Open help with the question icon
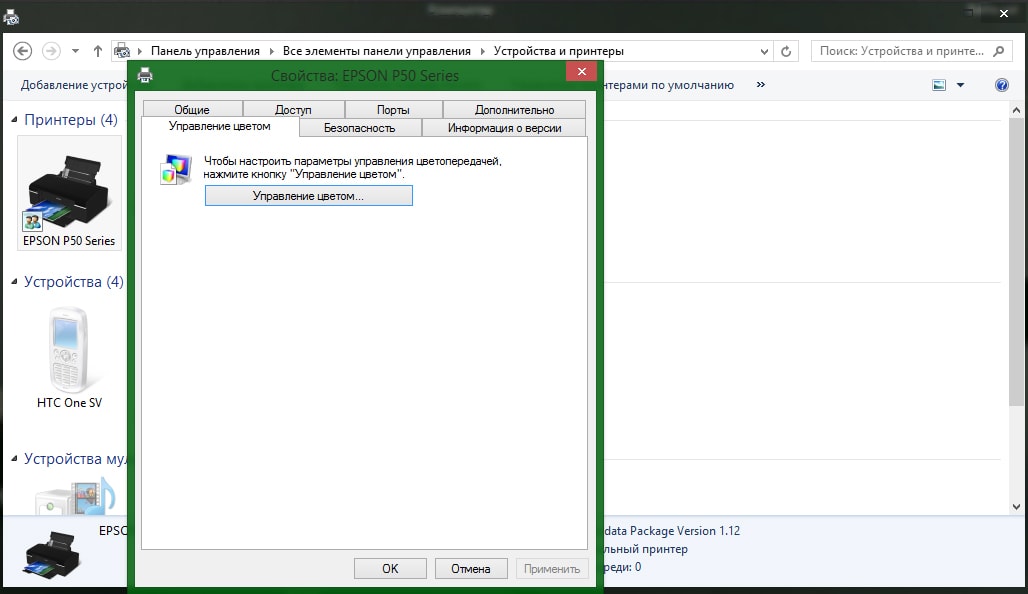The width and height of the screenshot is (1028, 594). [1002, 85]
